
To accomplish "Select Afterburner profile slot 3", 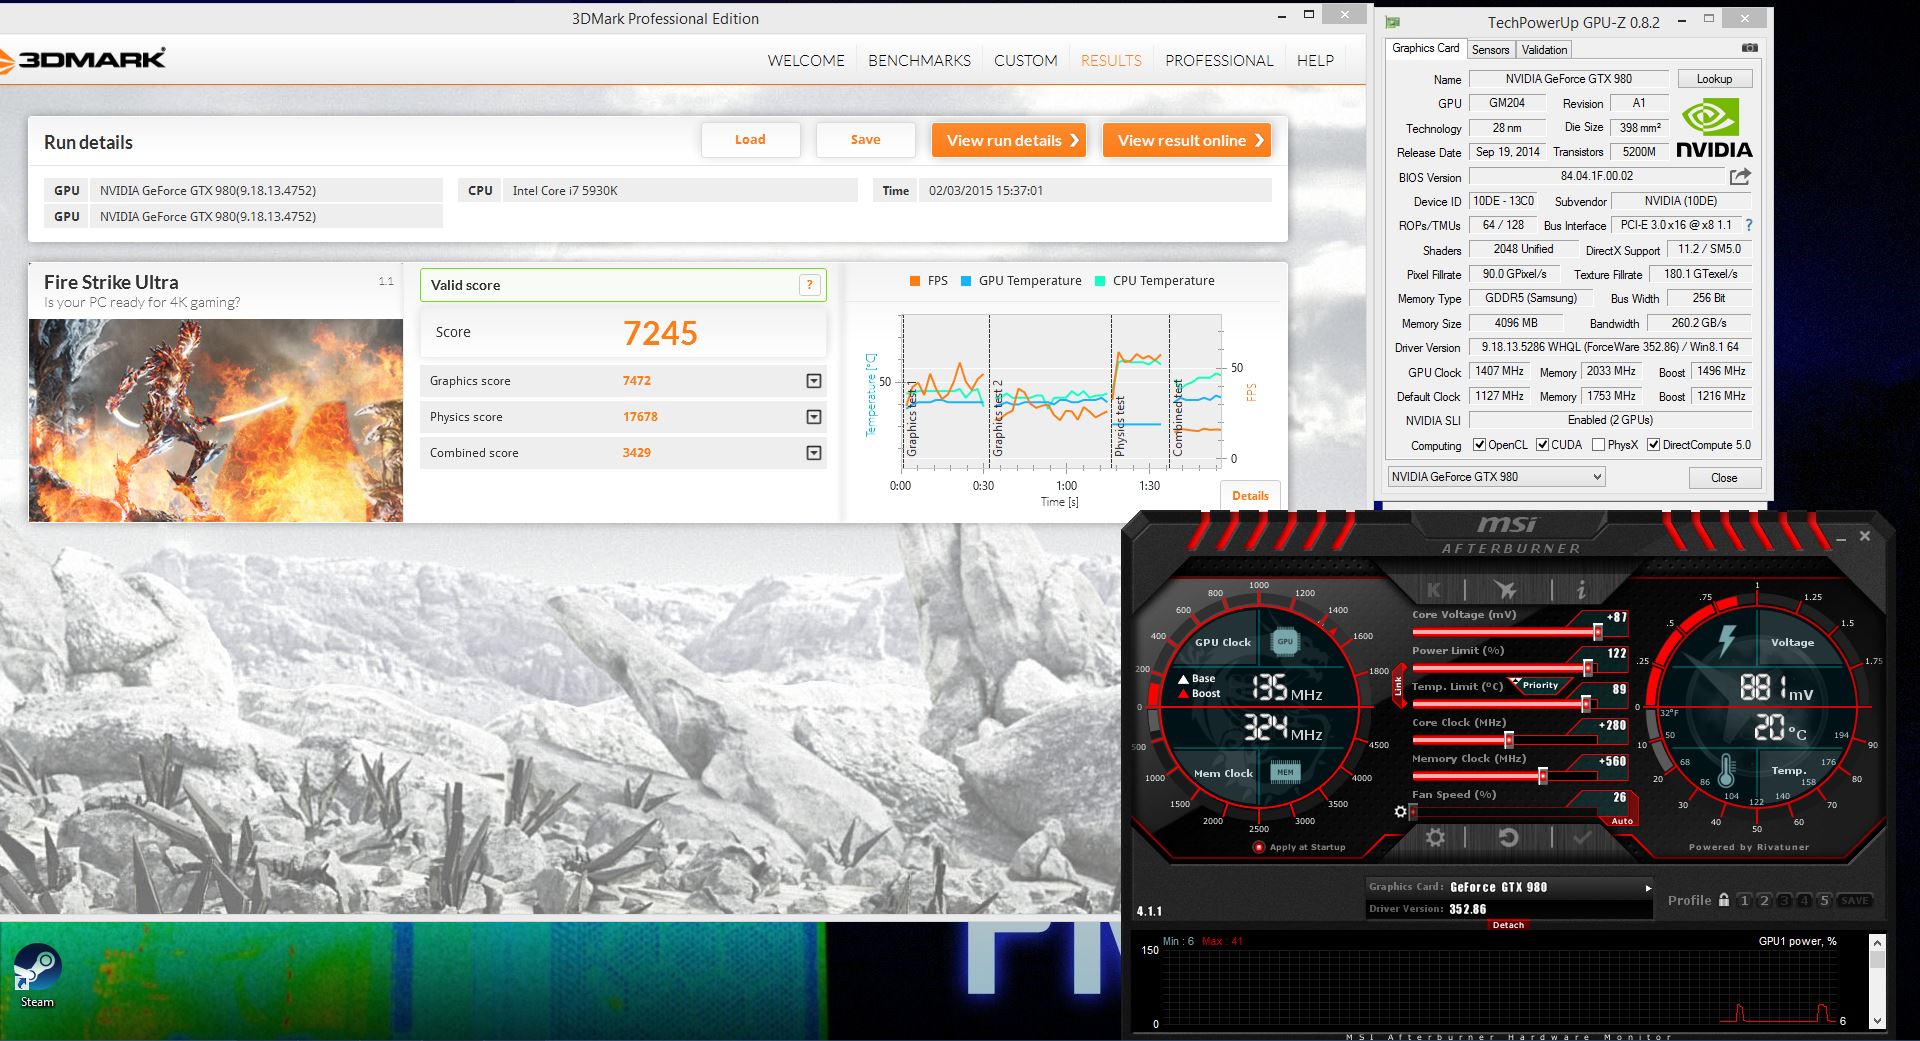I will 1785,900.
